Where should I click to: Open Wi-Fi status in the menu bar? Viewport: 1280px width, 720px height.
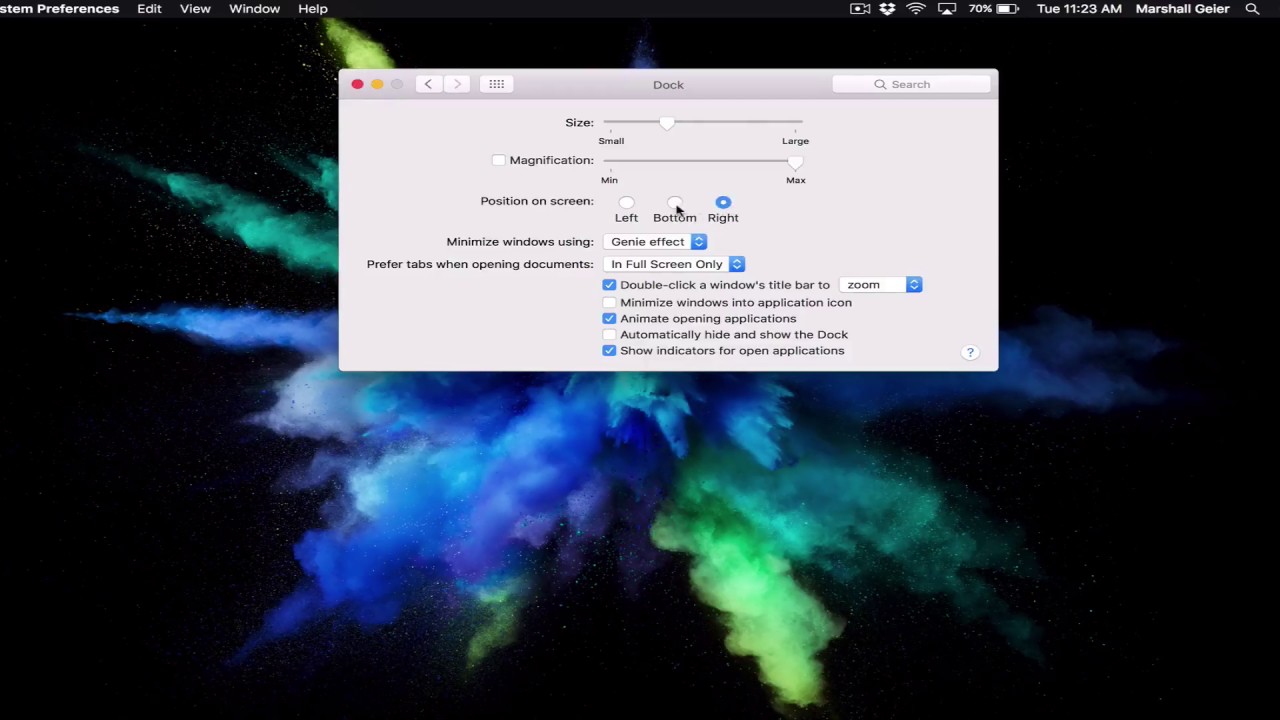[x=916, y=9]
